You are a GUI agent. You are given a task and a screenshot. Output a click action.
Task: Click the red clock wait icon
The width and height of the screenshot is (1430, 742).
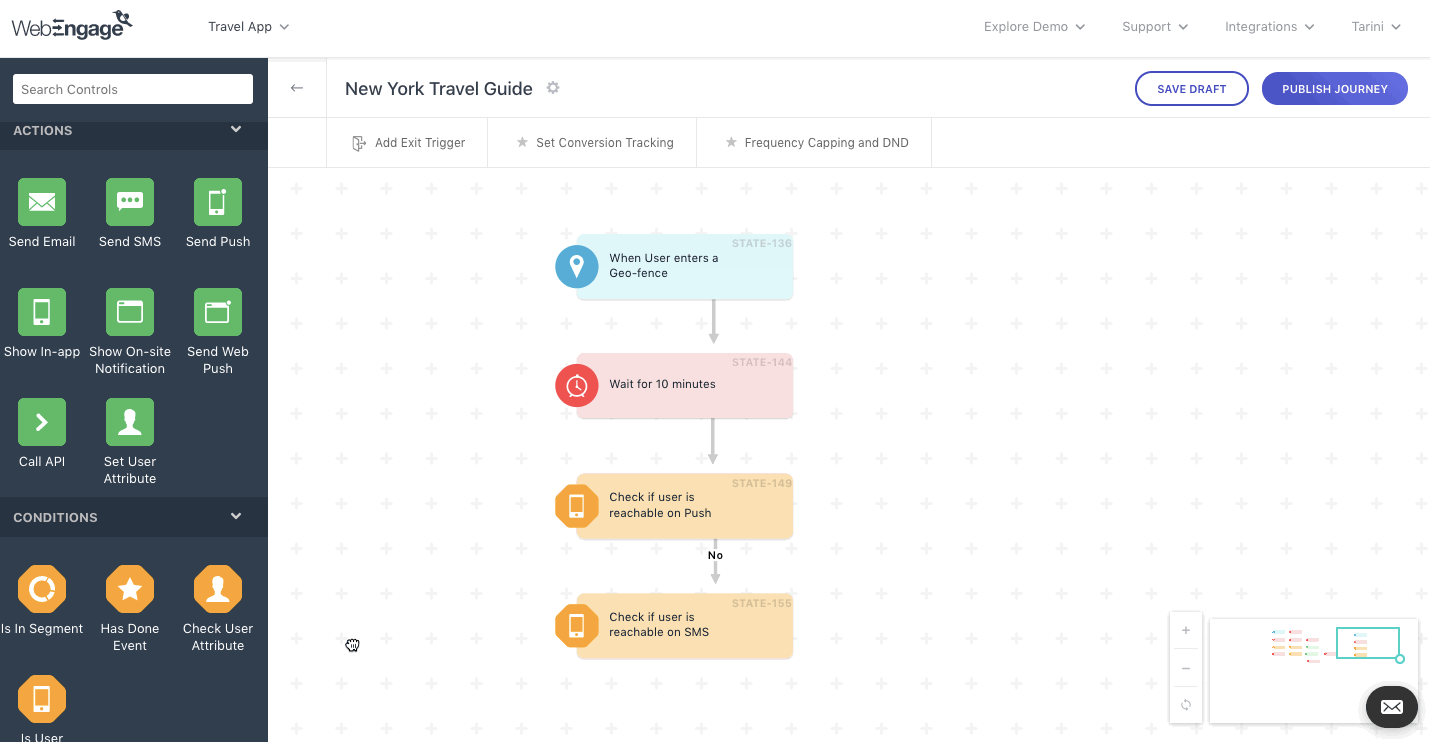577,385
